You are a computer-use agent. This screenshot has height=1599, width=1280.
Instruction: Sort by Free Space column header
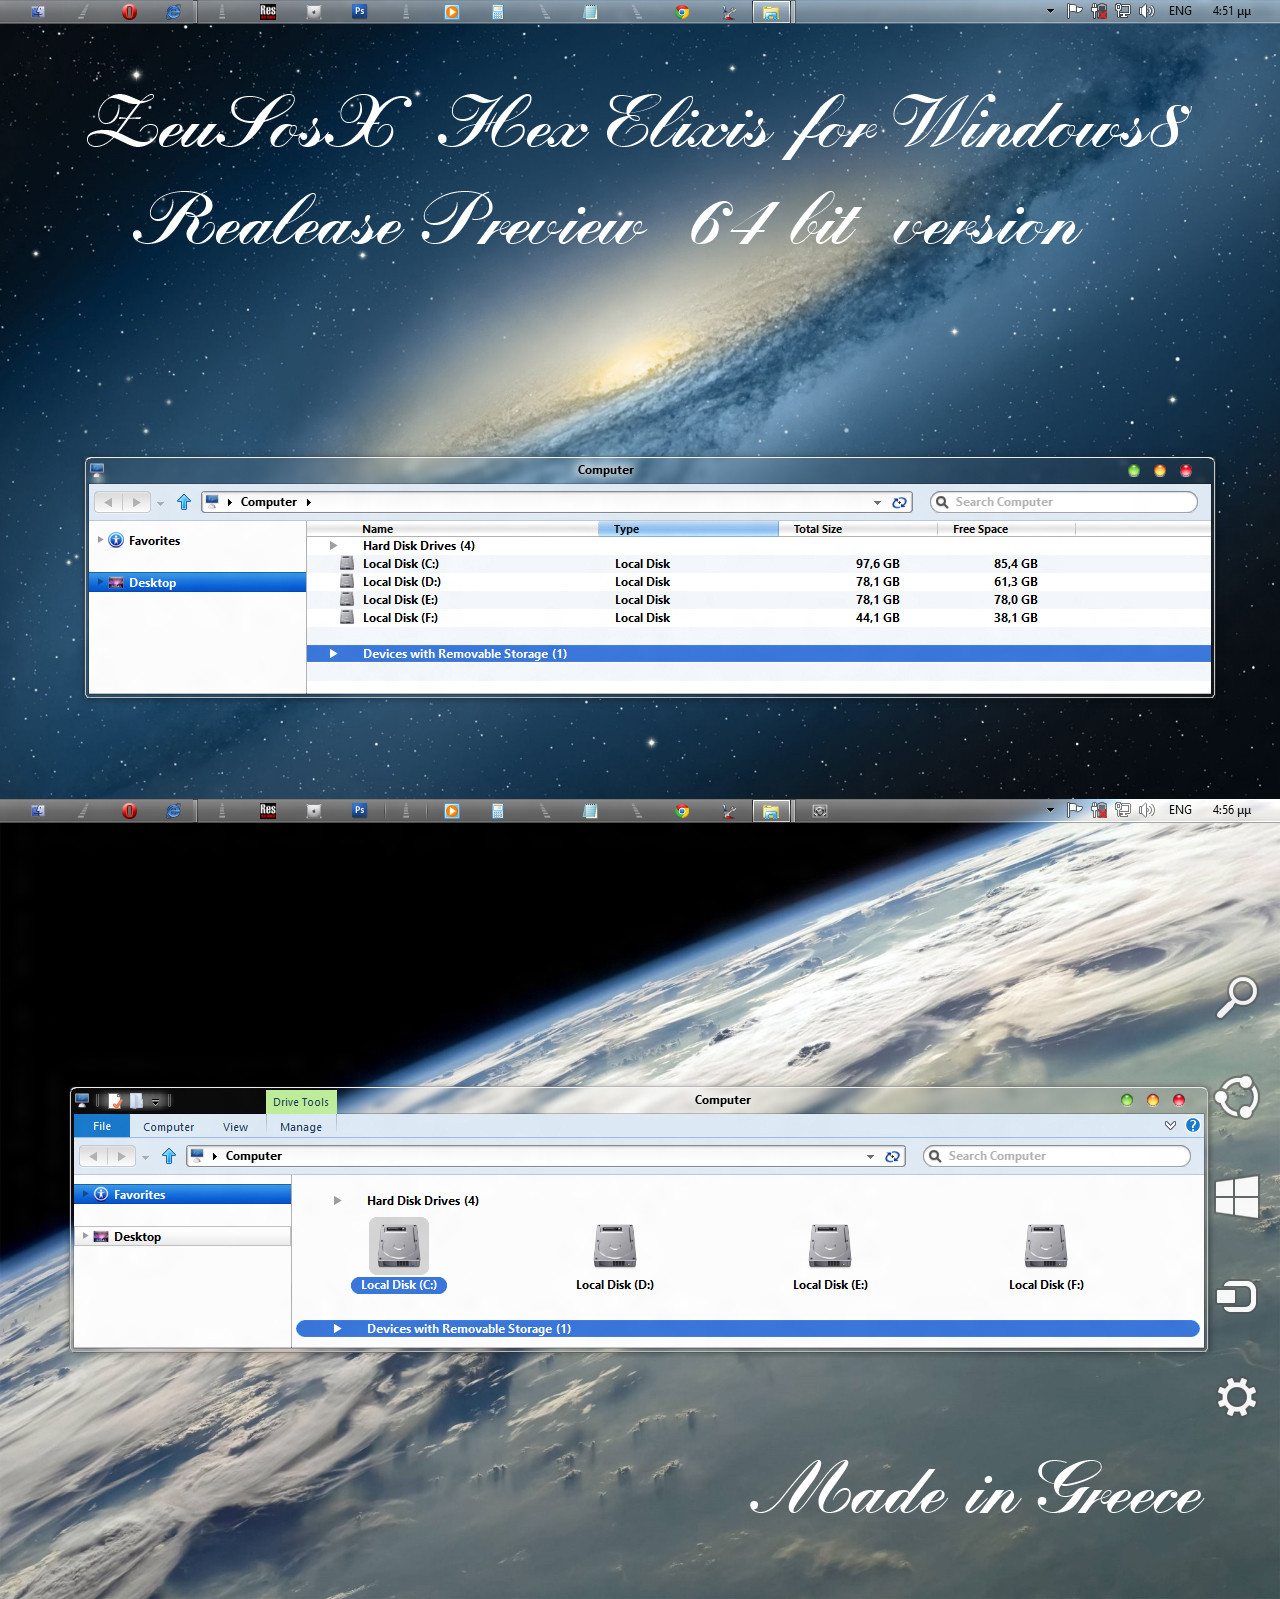1006,529
